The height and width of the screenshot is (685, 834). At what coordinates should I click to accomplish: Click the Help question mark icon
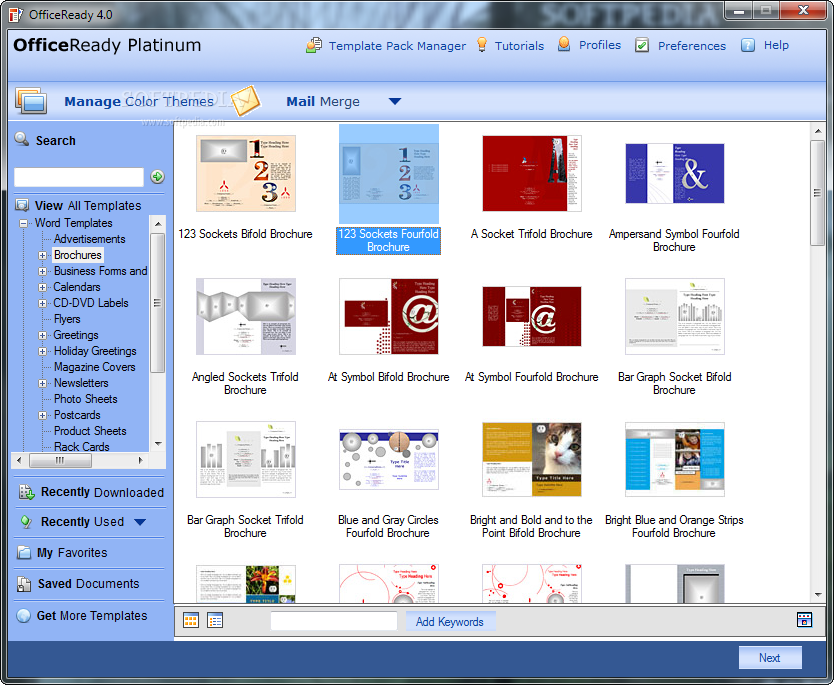(748, 45)
